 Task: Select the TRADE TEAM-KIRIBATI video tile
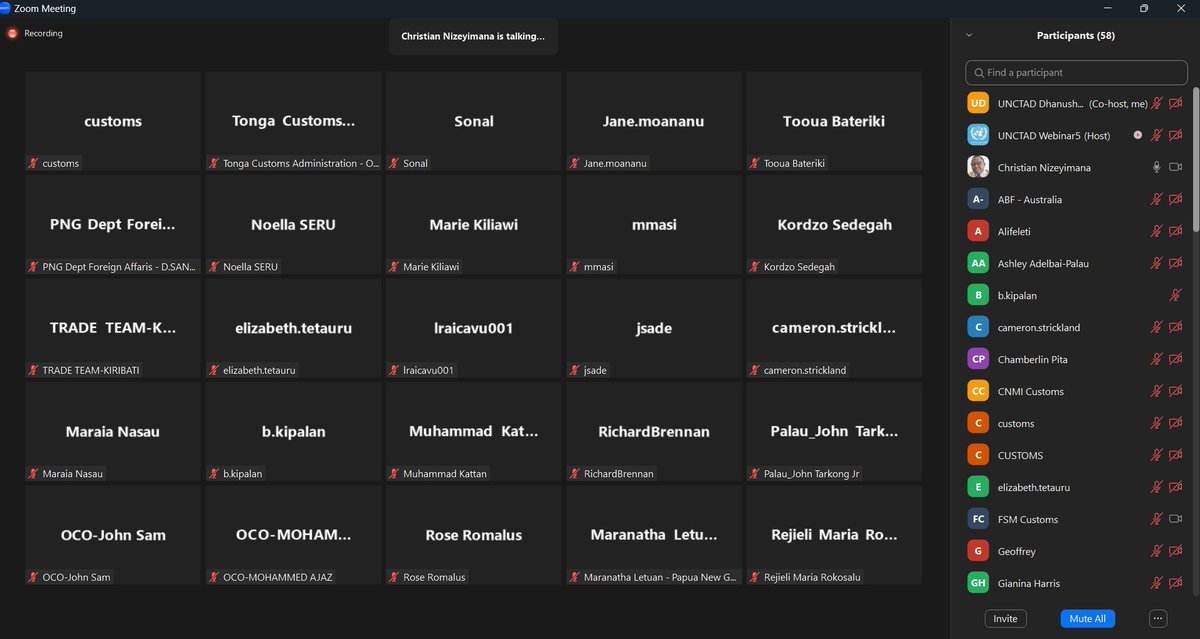coord(113,328)
